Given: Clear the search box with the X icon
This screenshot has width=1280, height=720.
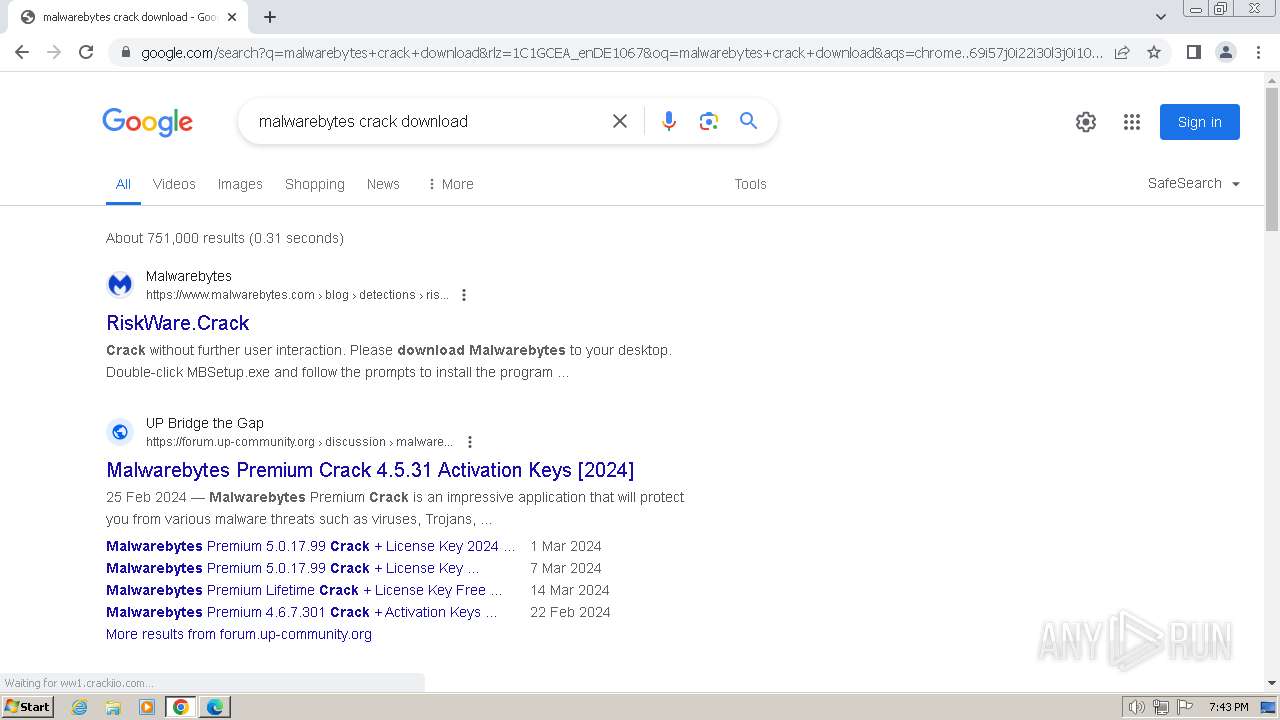Looking at the screenshot, I should pos(620,121).
